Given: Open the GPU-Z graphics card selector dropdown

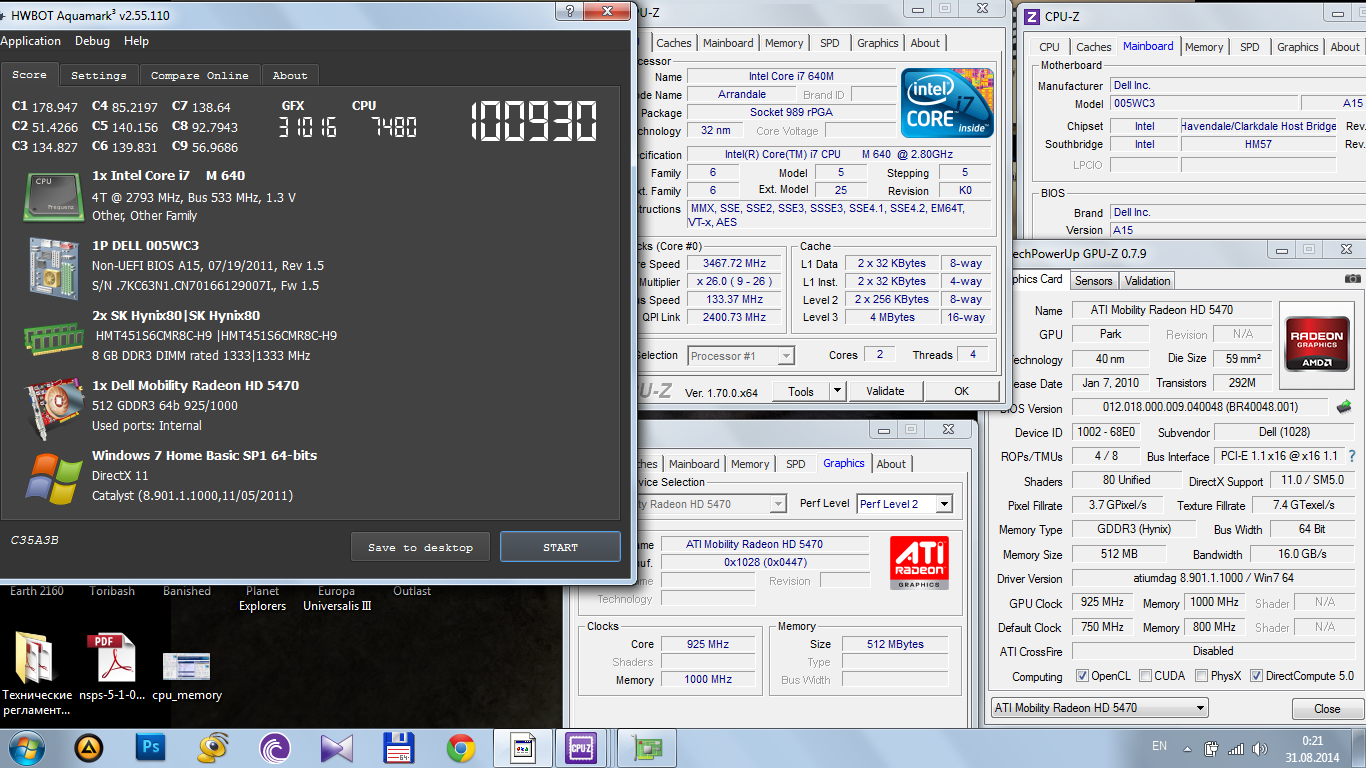Looking at the screenshot, I should pos(1099,708).
